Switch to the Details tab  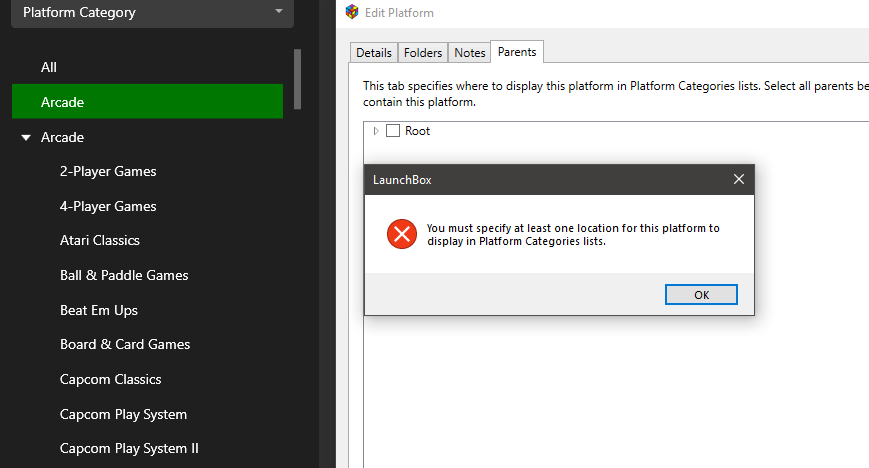point(374,53)
